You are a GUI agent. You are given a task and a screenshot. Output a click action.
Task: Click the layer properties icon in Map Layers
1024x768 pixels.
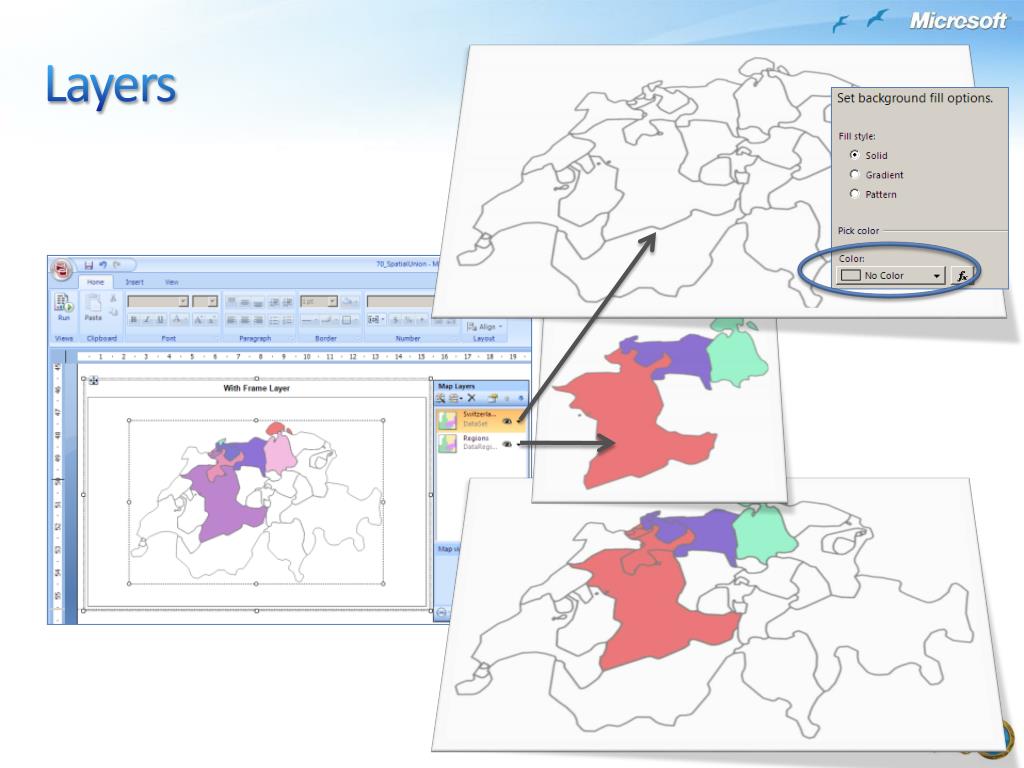[492, 398]
